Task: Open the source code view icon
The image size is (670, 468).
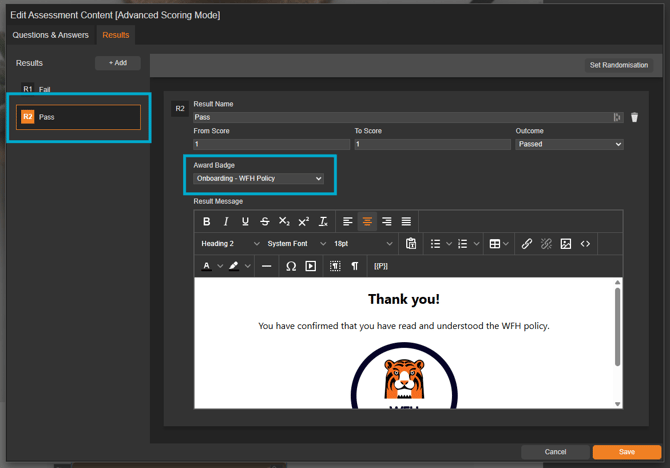Action: (x=586, y=244)
